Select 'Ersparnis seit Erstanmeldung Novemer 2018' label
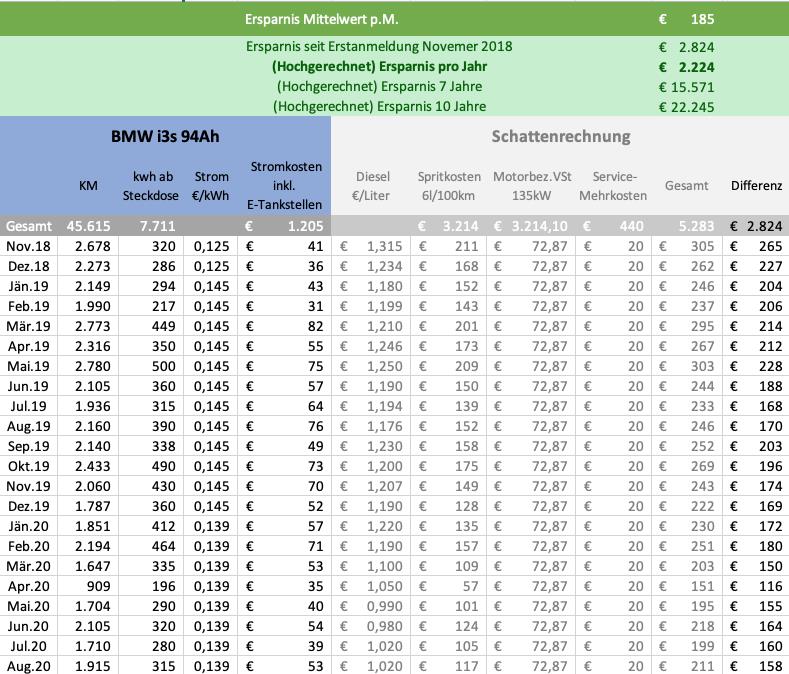 [x=379, y=46]
